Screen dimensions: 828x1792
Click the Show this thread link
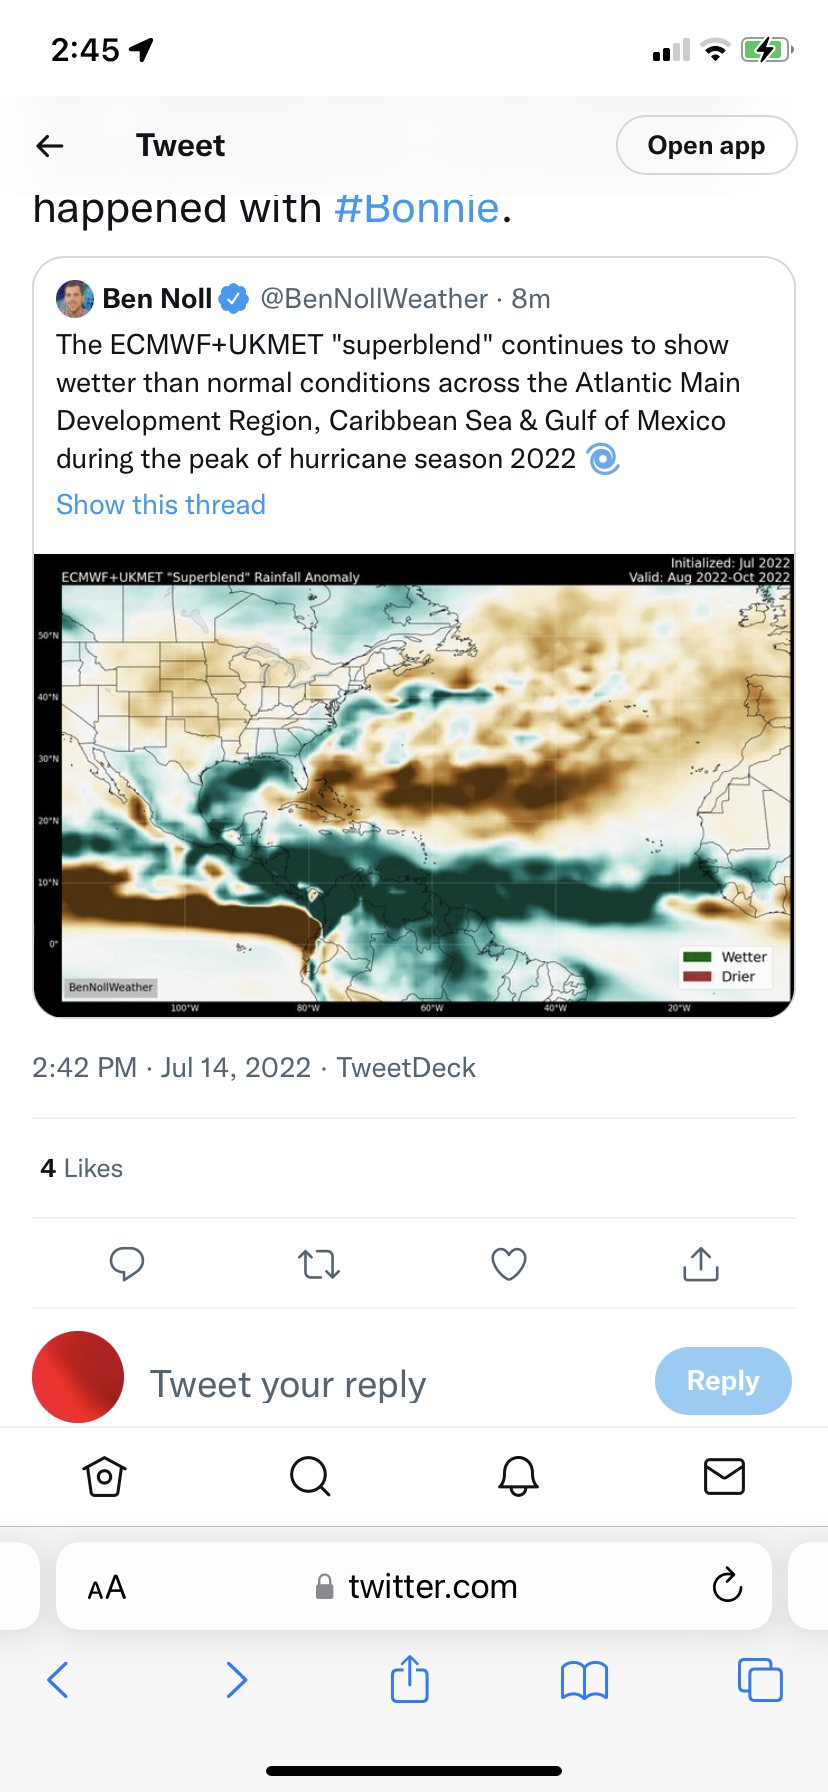161,505
